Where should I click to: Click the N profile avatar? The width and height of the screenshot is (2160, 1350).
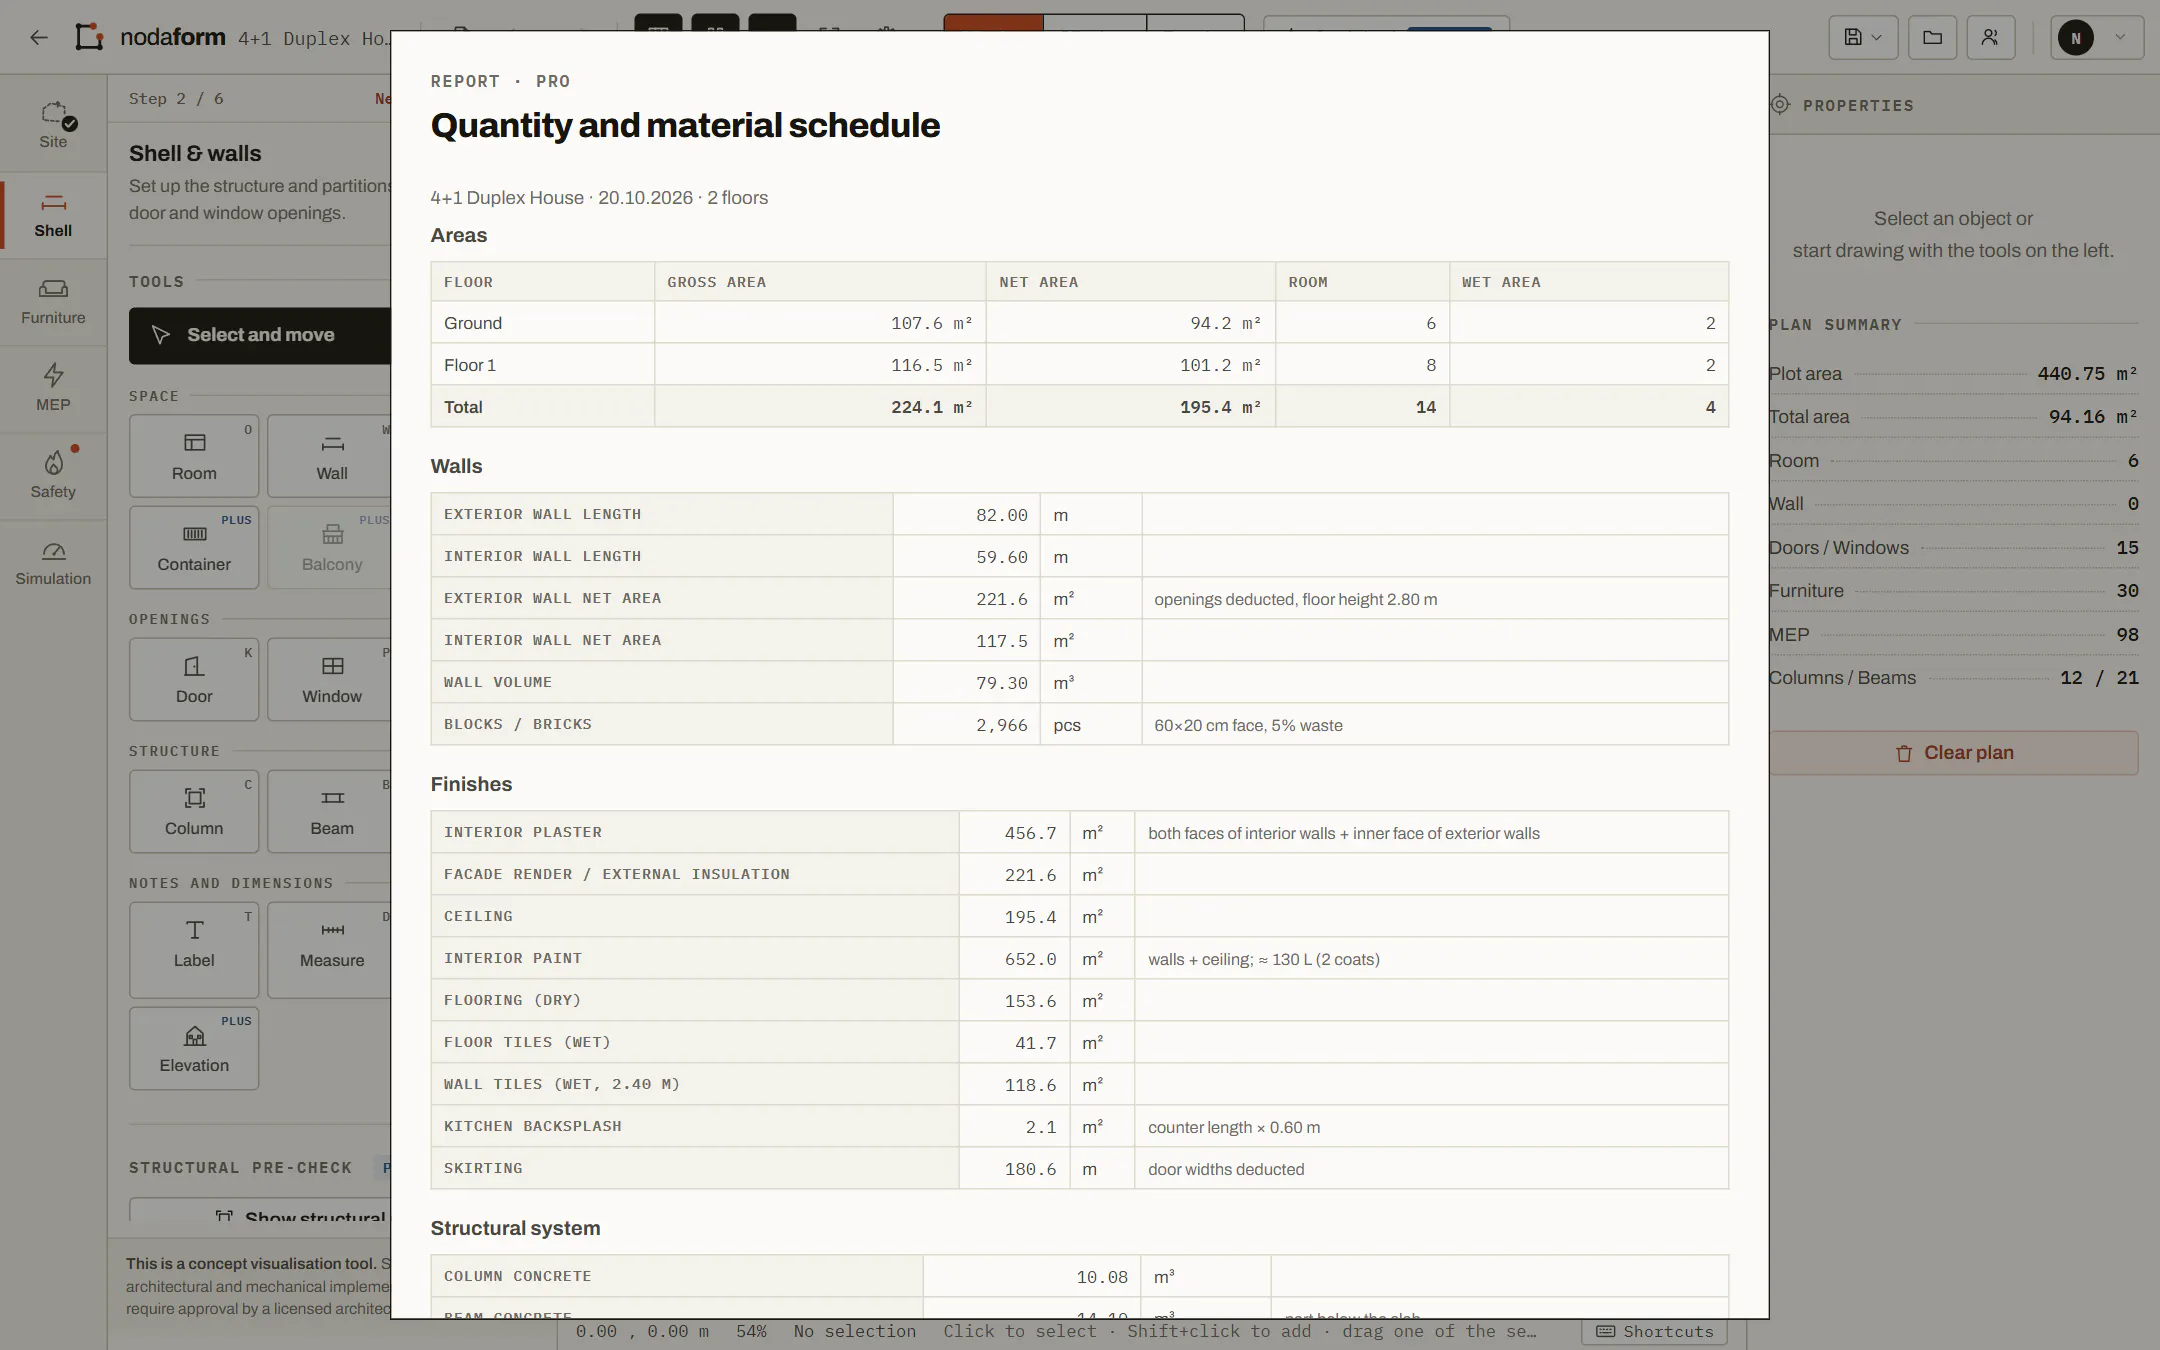pos(2076,38)
